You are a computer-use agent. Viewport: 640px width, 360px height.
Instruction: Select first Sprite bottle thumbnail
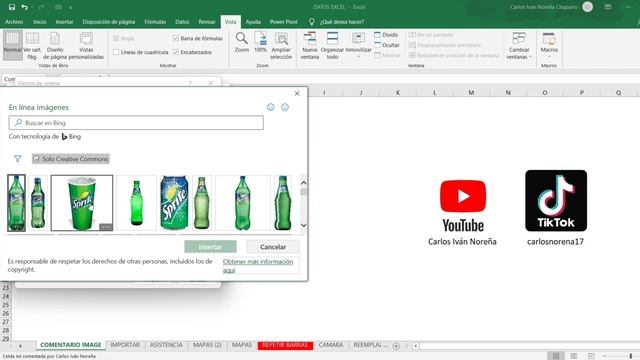[16, 203]
